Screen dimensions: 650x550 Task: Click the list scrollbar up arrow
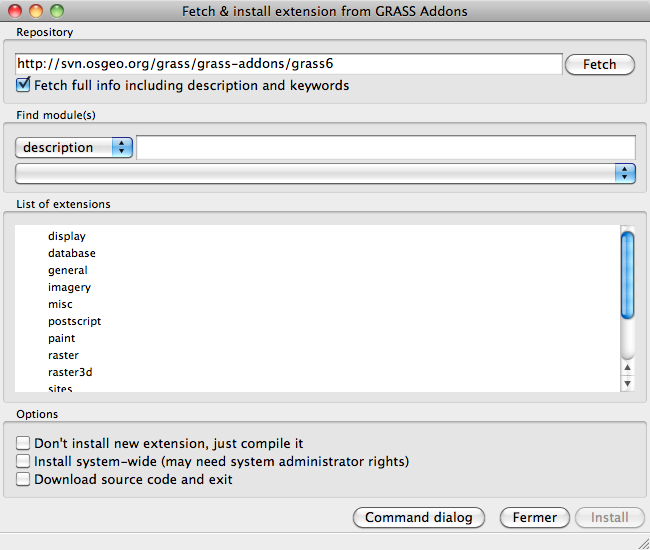click(627, 367)
